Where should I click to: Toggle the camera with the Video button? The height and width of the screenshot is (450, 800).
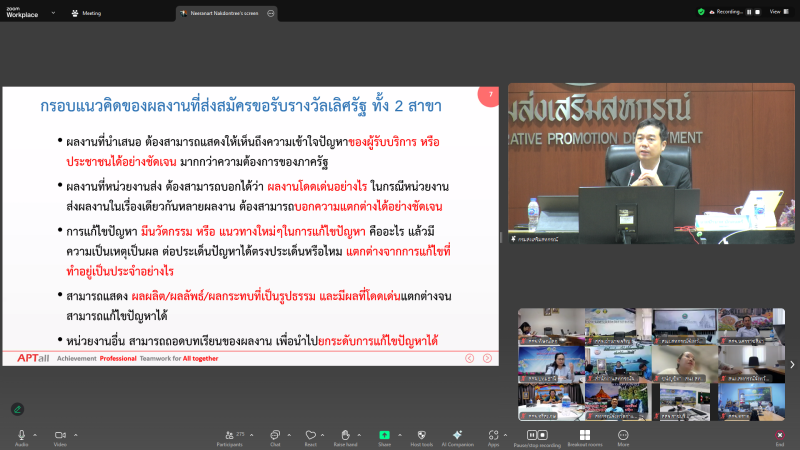pos(60,435)
